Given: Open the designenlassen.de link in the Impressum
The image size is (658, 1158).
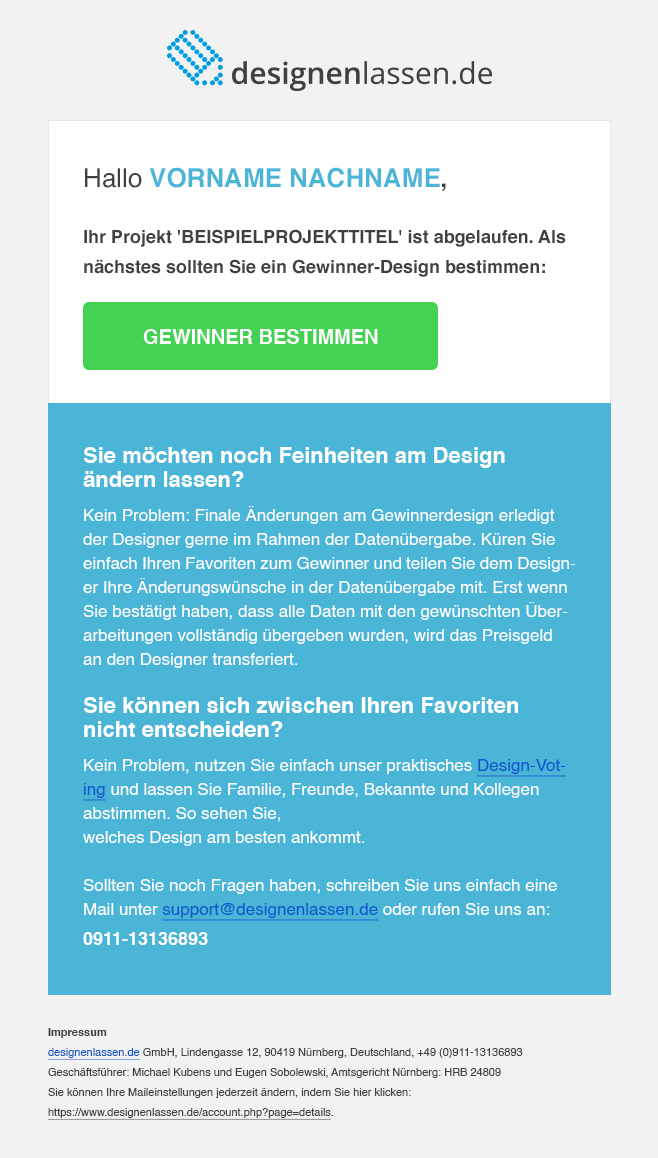Looking at the screenshot, I should [94, 1052].
